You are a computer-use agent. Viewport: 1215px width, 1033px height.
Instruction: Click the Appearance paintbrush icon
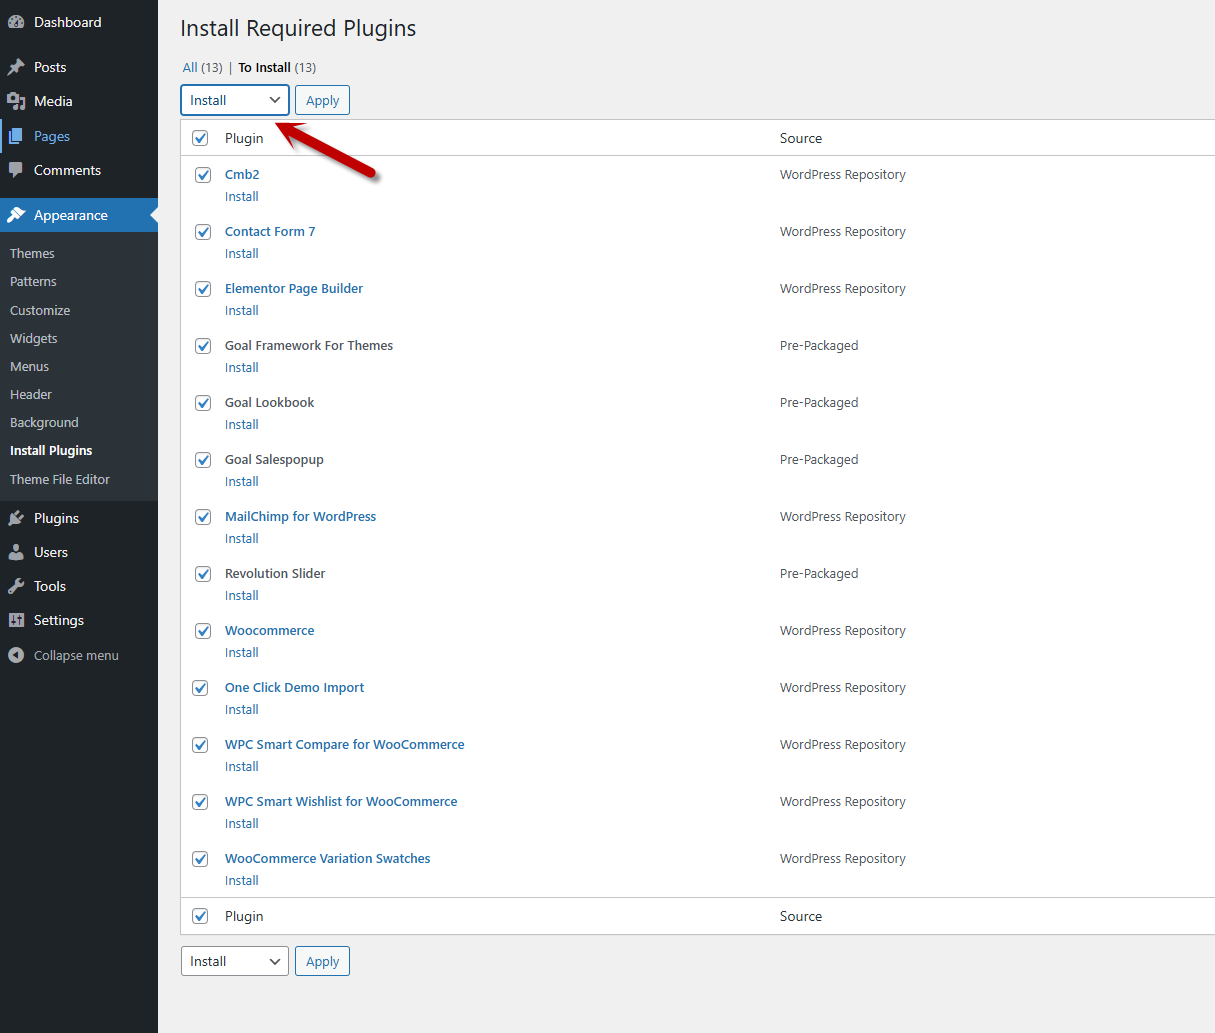[x=16, y=215]
